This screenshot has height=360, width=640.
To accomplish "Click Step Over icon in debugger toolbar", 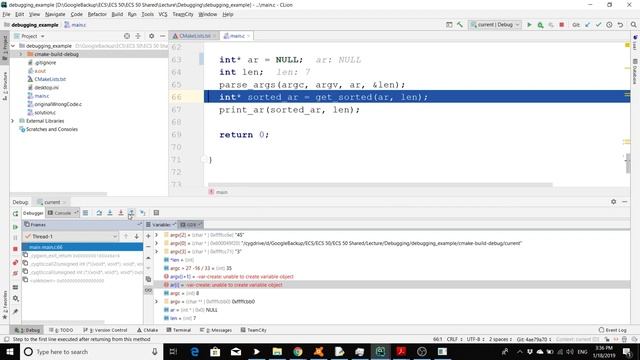I will (x=99, y=213).
